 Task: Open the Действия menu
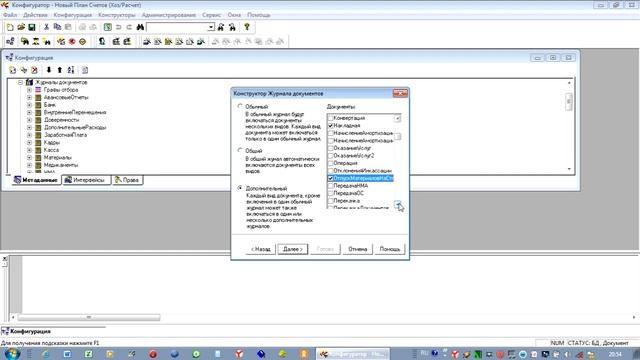pos(35,15)
